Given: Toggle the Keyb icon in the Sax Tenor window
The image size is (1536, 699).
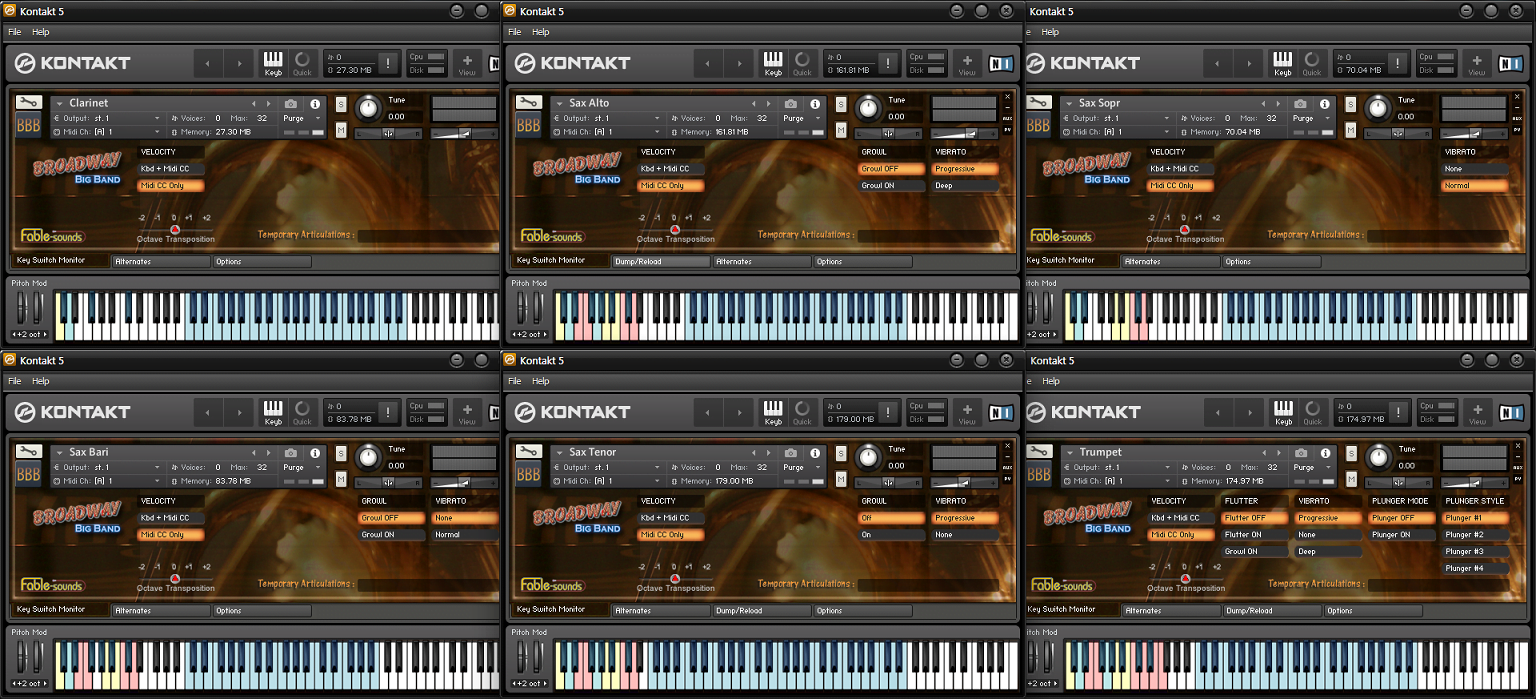Looking at the screenshot, I should point(773,412).
